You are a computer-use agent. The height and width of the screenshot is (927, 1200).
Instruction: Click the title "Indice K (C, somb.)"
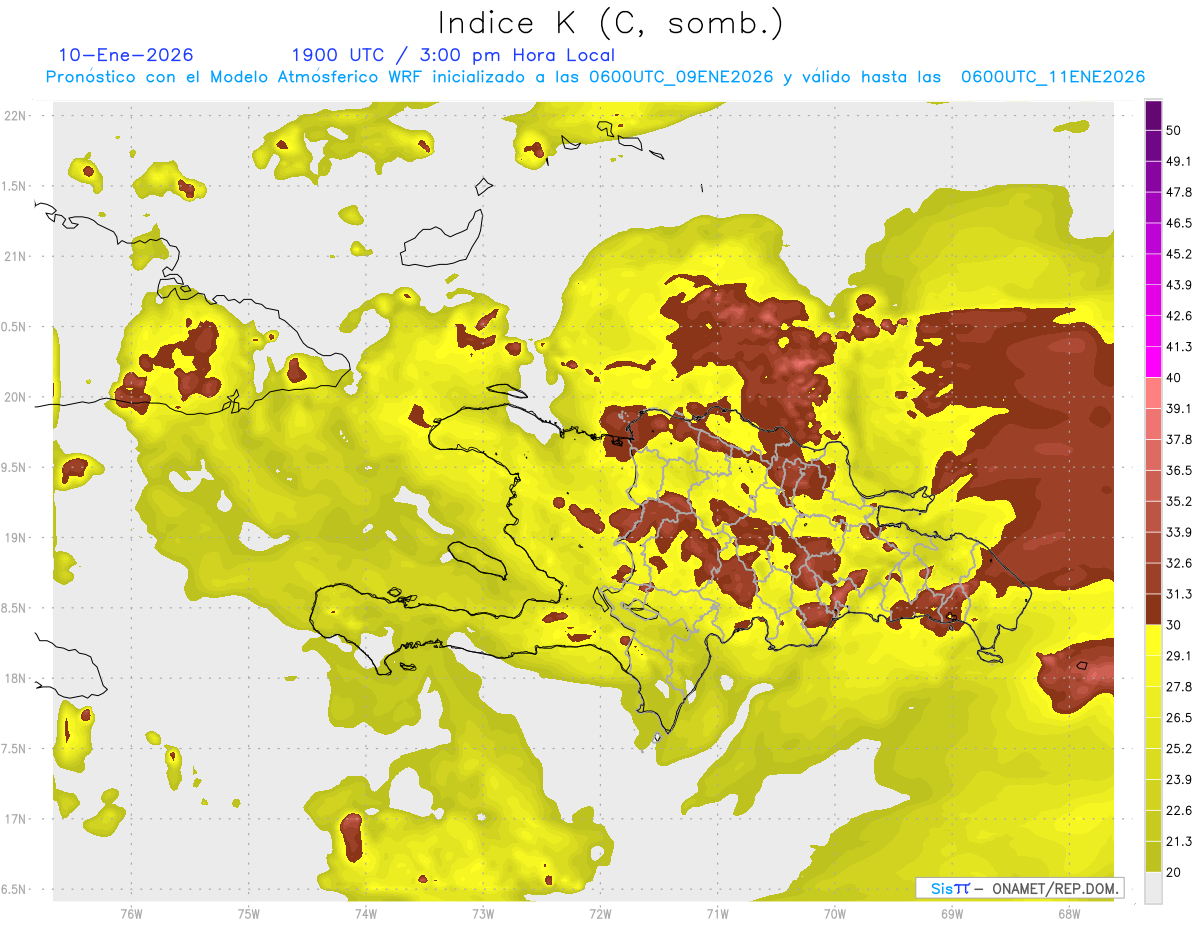pyautogui.click(x=610, y=23)
